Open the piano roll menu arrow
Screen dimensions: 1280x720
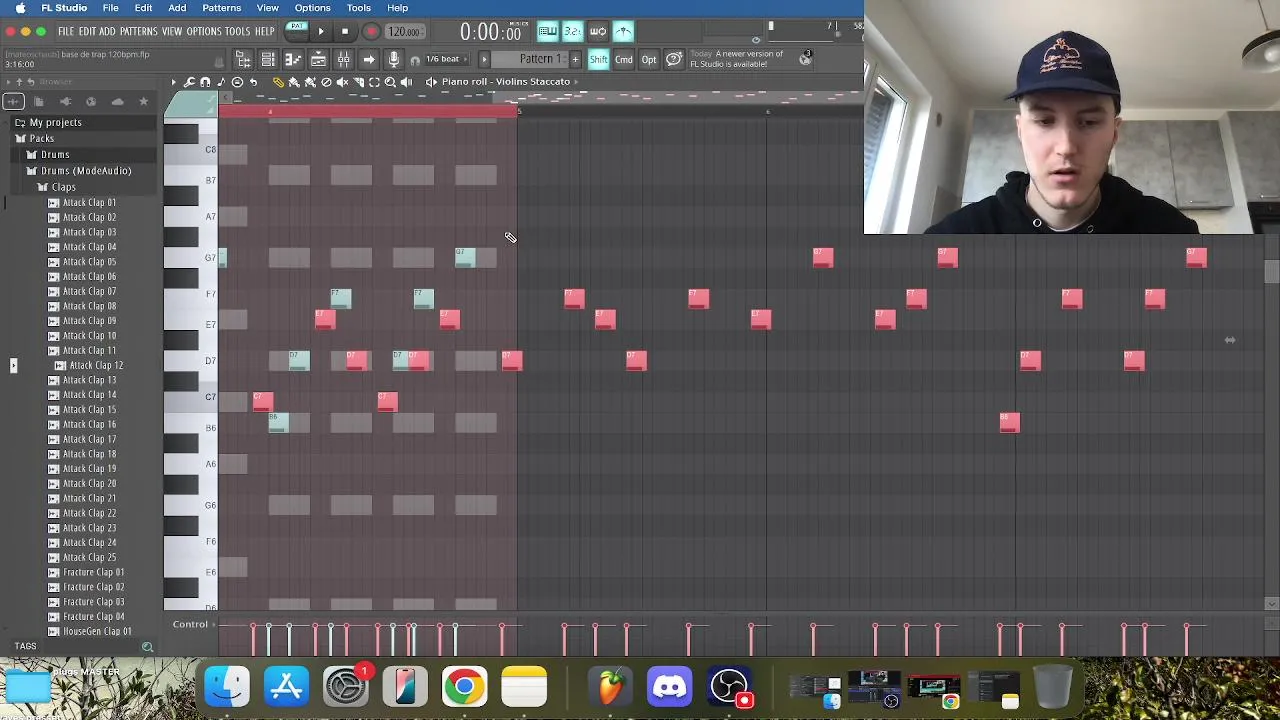coord(173,82)
